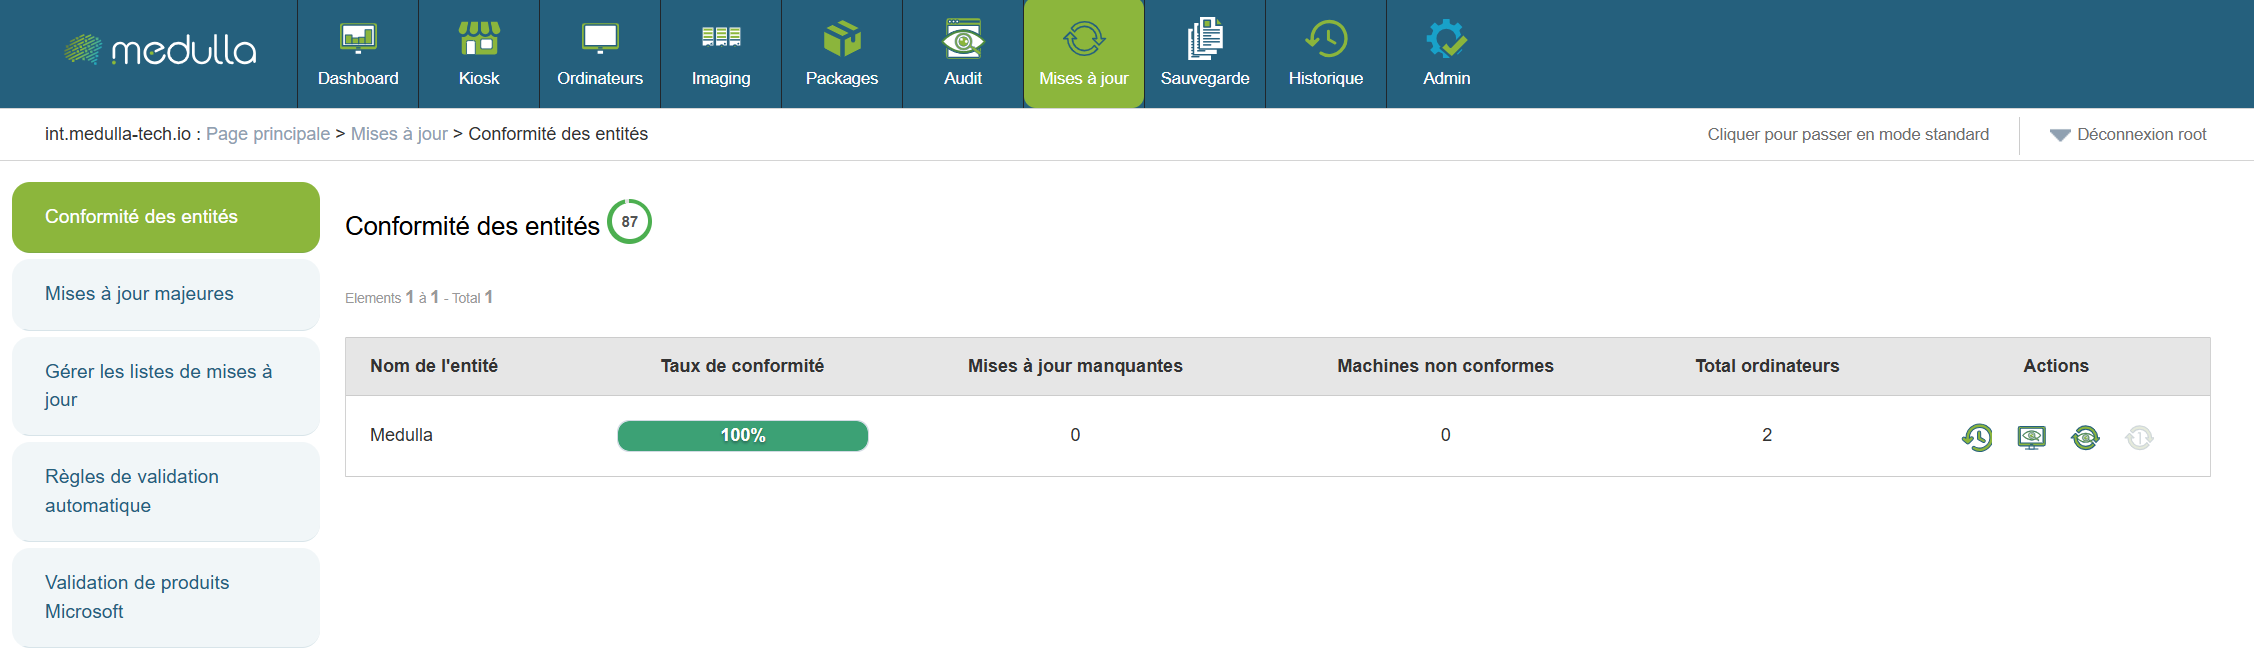Viewport: 2254px width, 655px height.
Task: Open Gérer les listes de mises à jour
Action: tap(158, 385)
